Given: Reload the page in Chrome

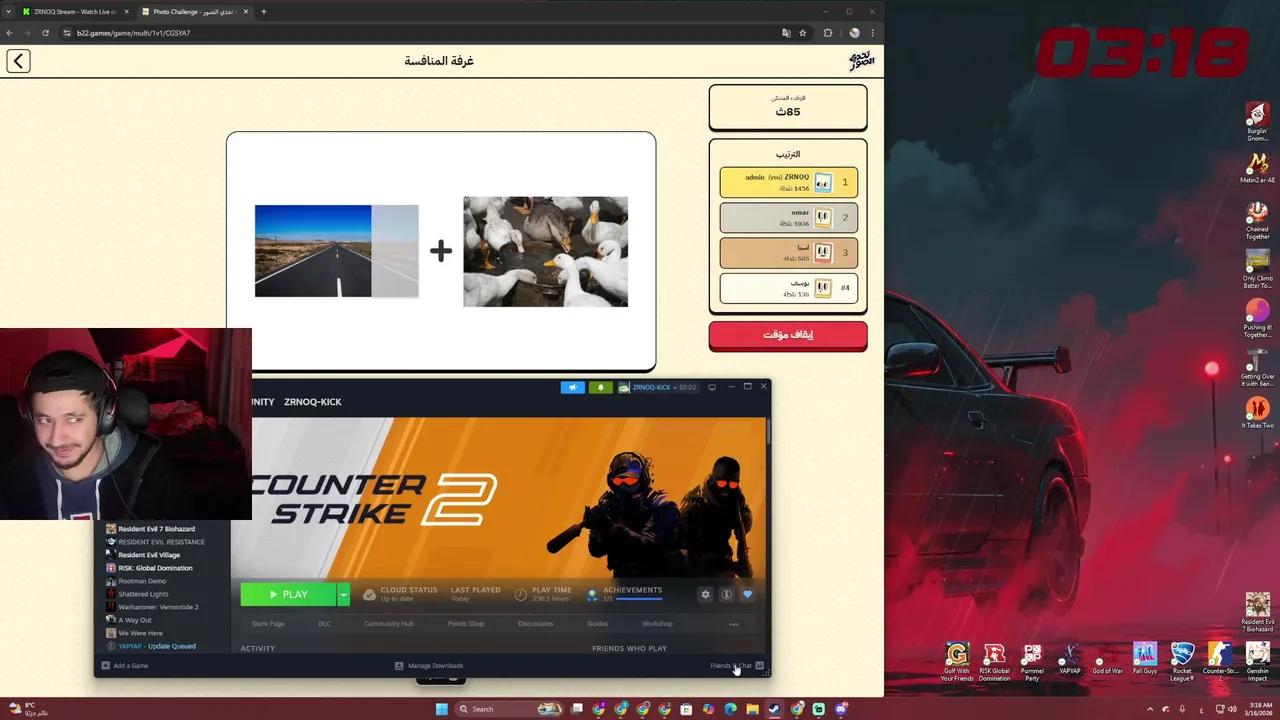Looking at the screenshot, I should [x=45, y=33].
